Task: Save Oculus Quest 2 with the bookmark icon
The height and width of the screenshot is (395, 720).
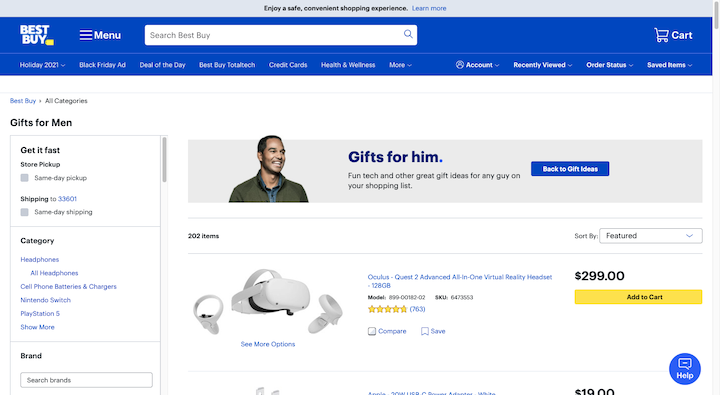Action: pos(433,331)
